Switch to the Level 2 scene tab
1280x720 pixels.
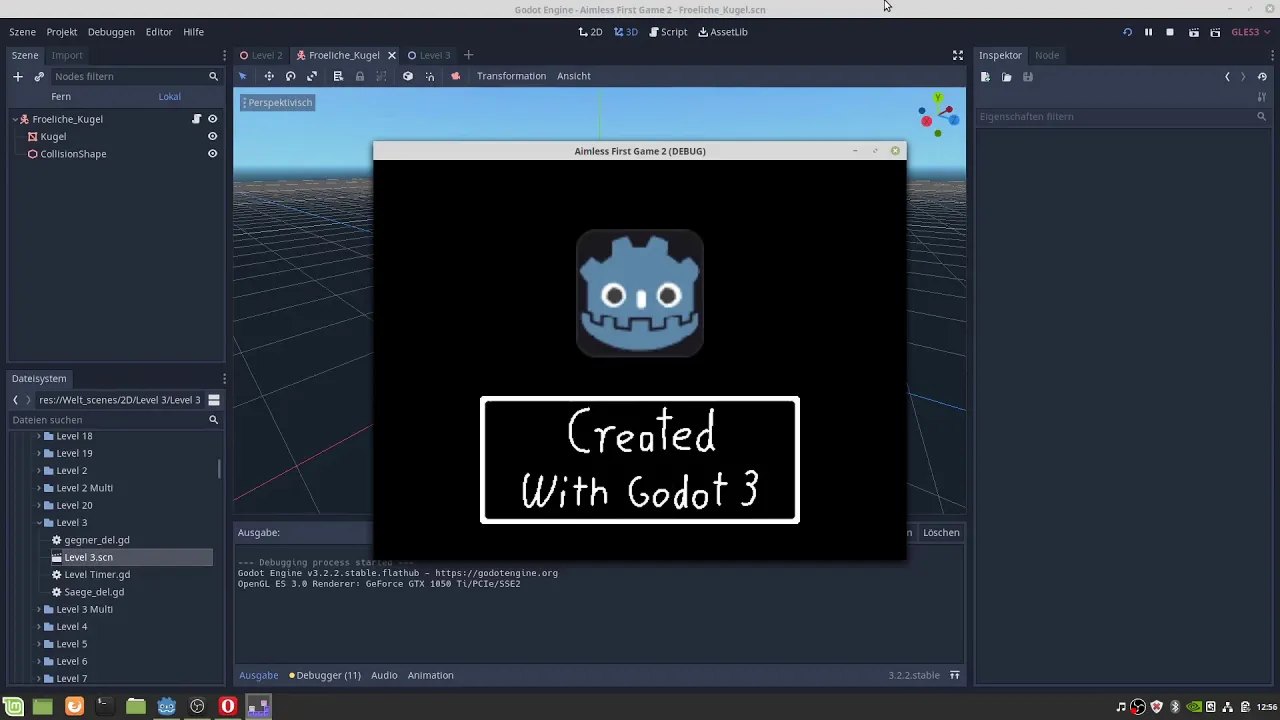[261, 55]
